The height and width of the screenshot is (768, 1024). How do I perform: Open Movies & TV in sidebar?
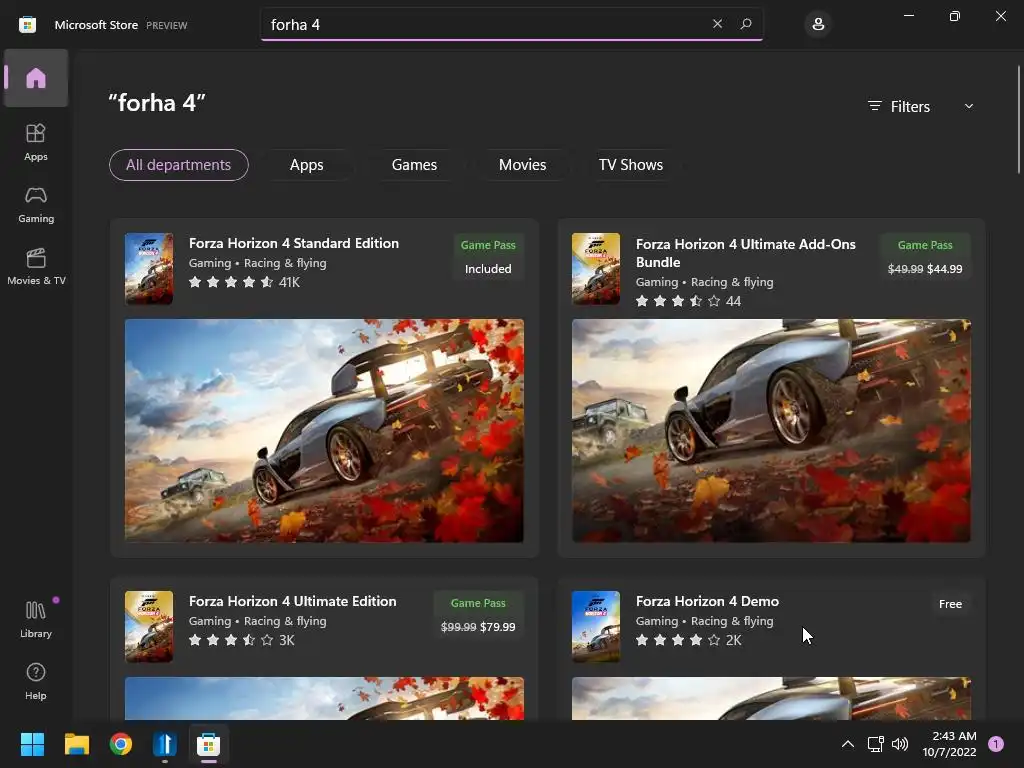(36, 266)
